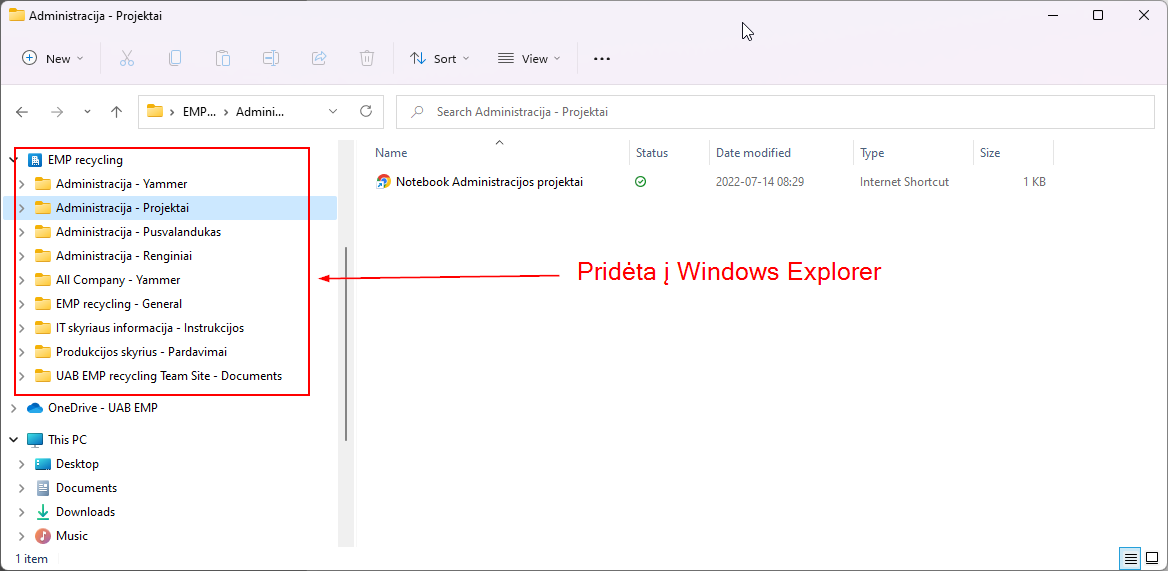
Task: Click the OneDrive cloud icon
Action: click(x=34, y=408)
